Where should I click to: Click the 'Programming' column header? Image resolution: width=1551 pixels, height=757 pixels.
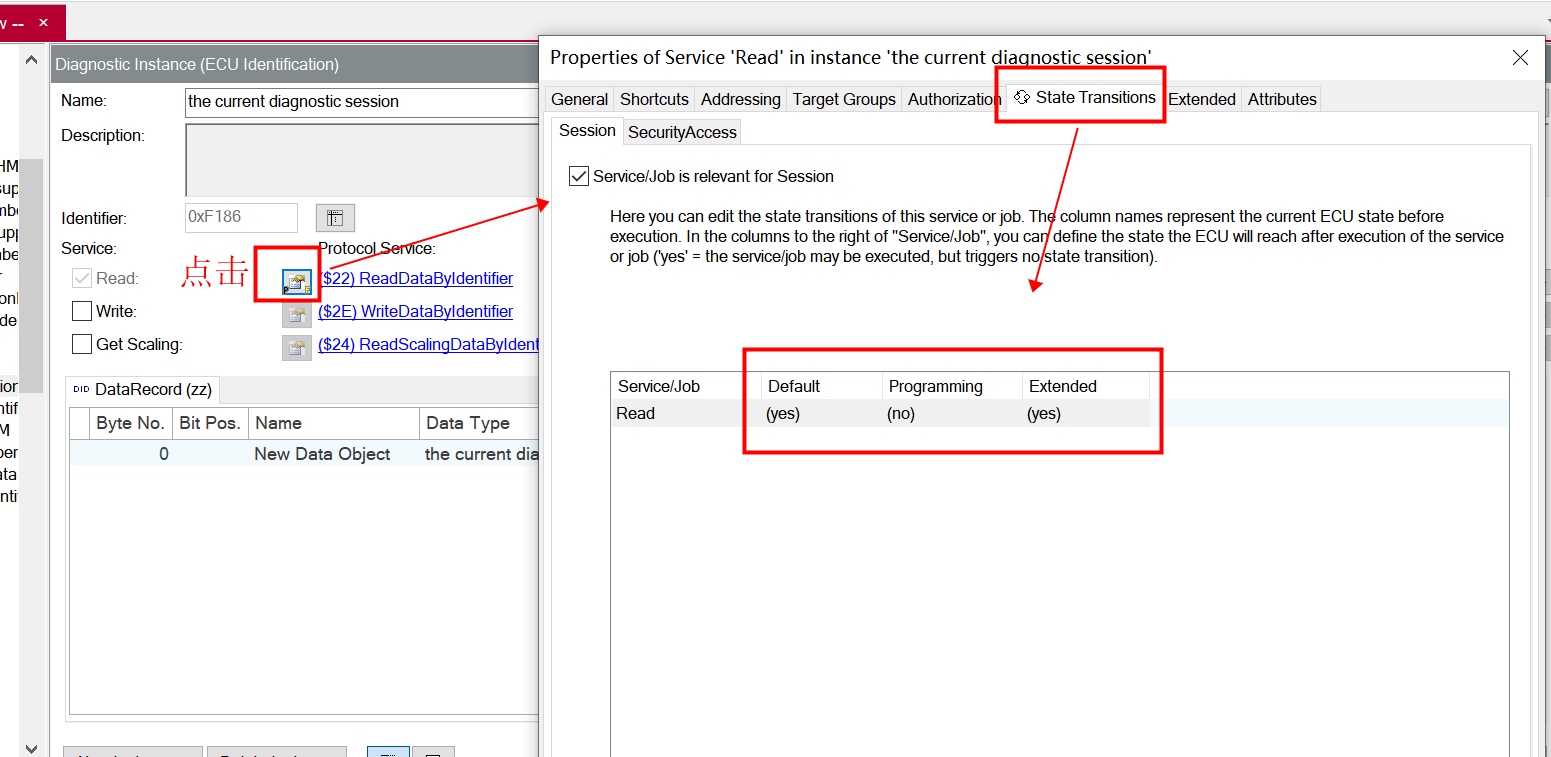coord(951,387)
